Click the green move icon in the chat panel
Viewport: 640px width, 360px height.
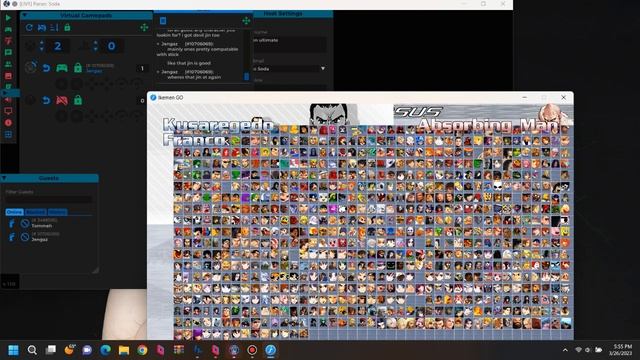click(x=246, y=20)
